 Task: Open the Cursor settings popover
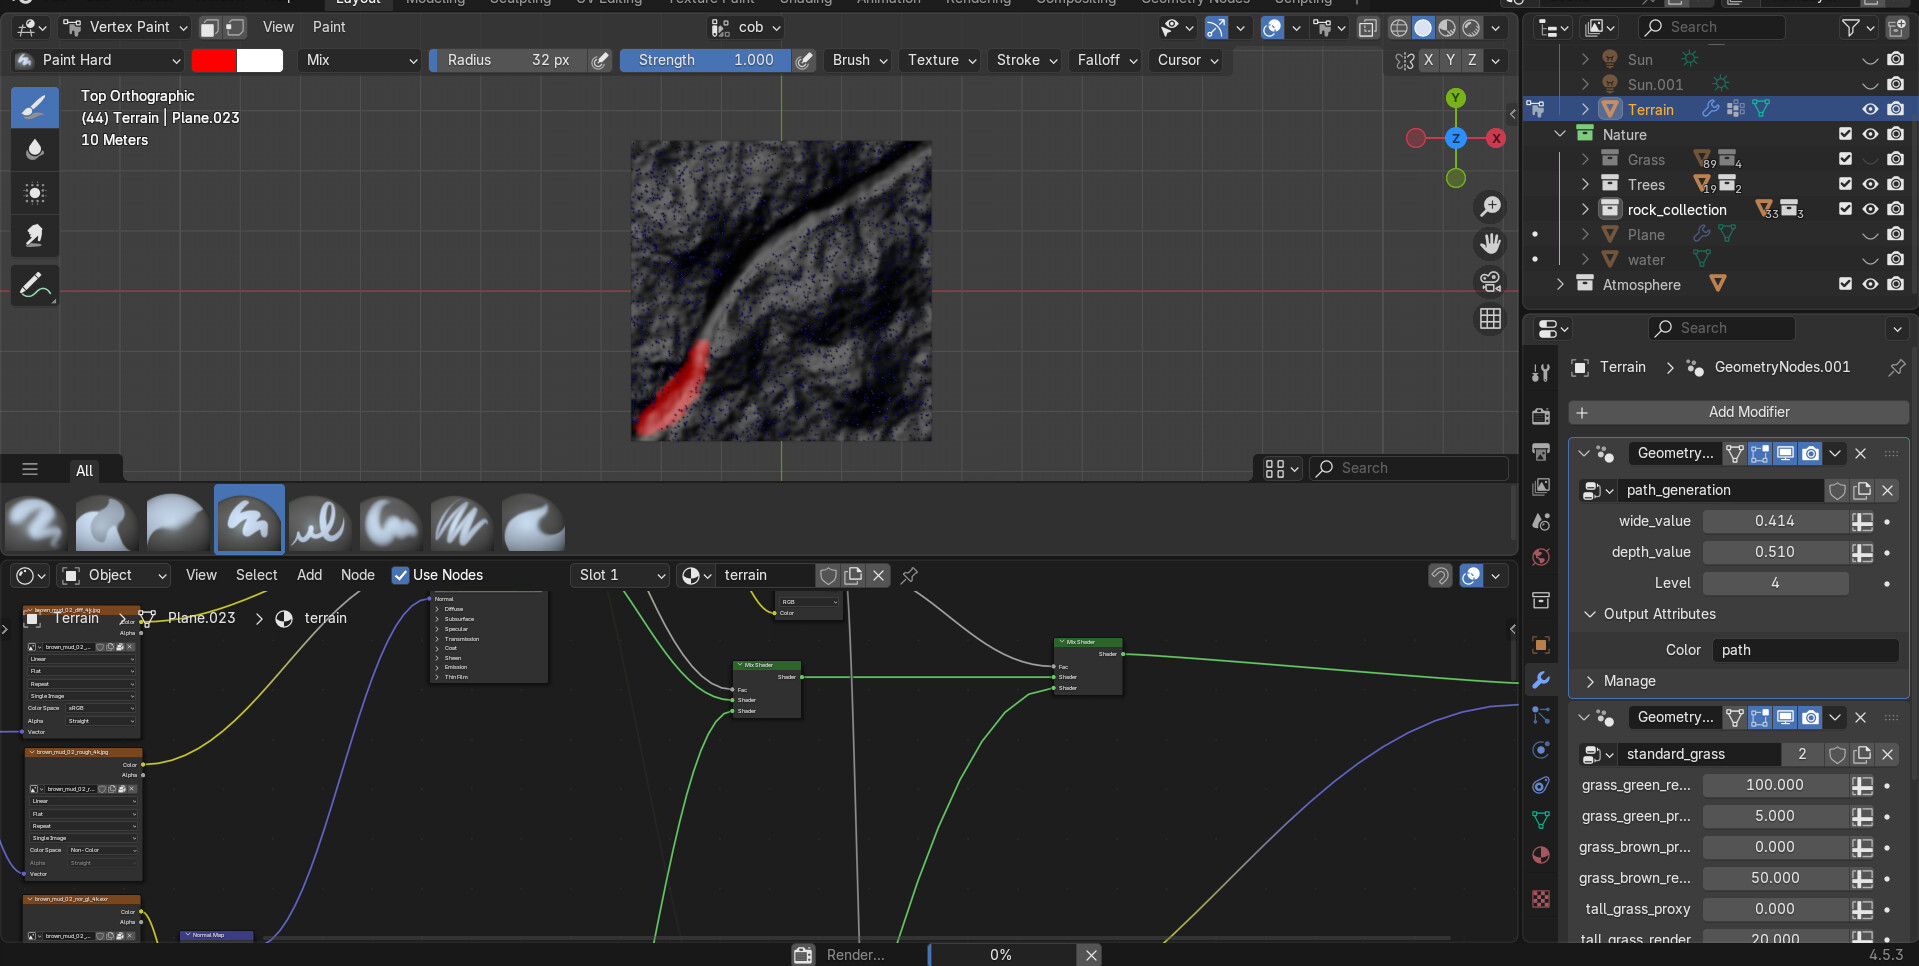coord(1188,61)
